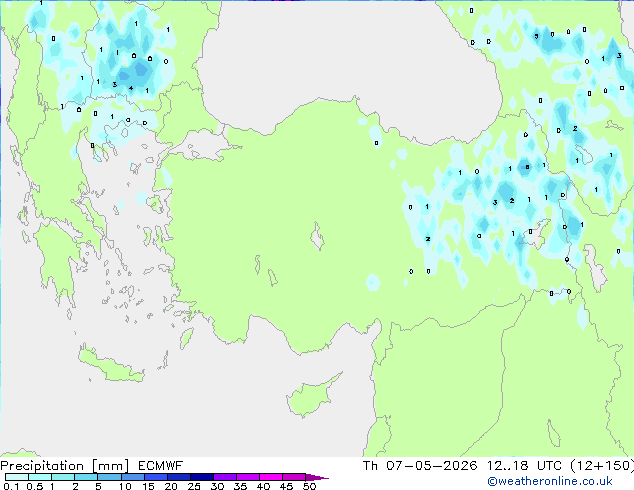Click the 'Precipitation [mm]' title text
Viewport: 634px width, 490px height.
point(64,466)
